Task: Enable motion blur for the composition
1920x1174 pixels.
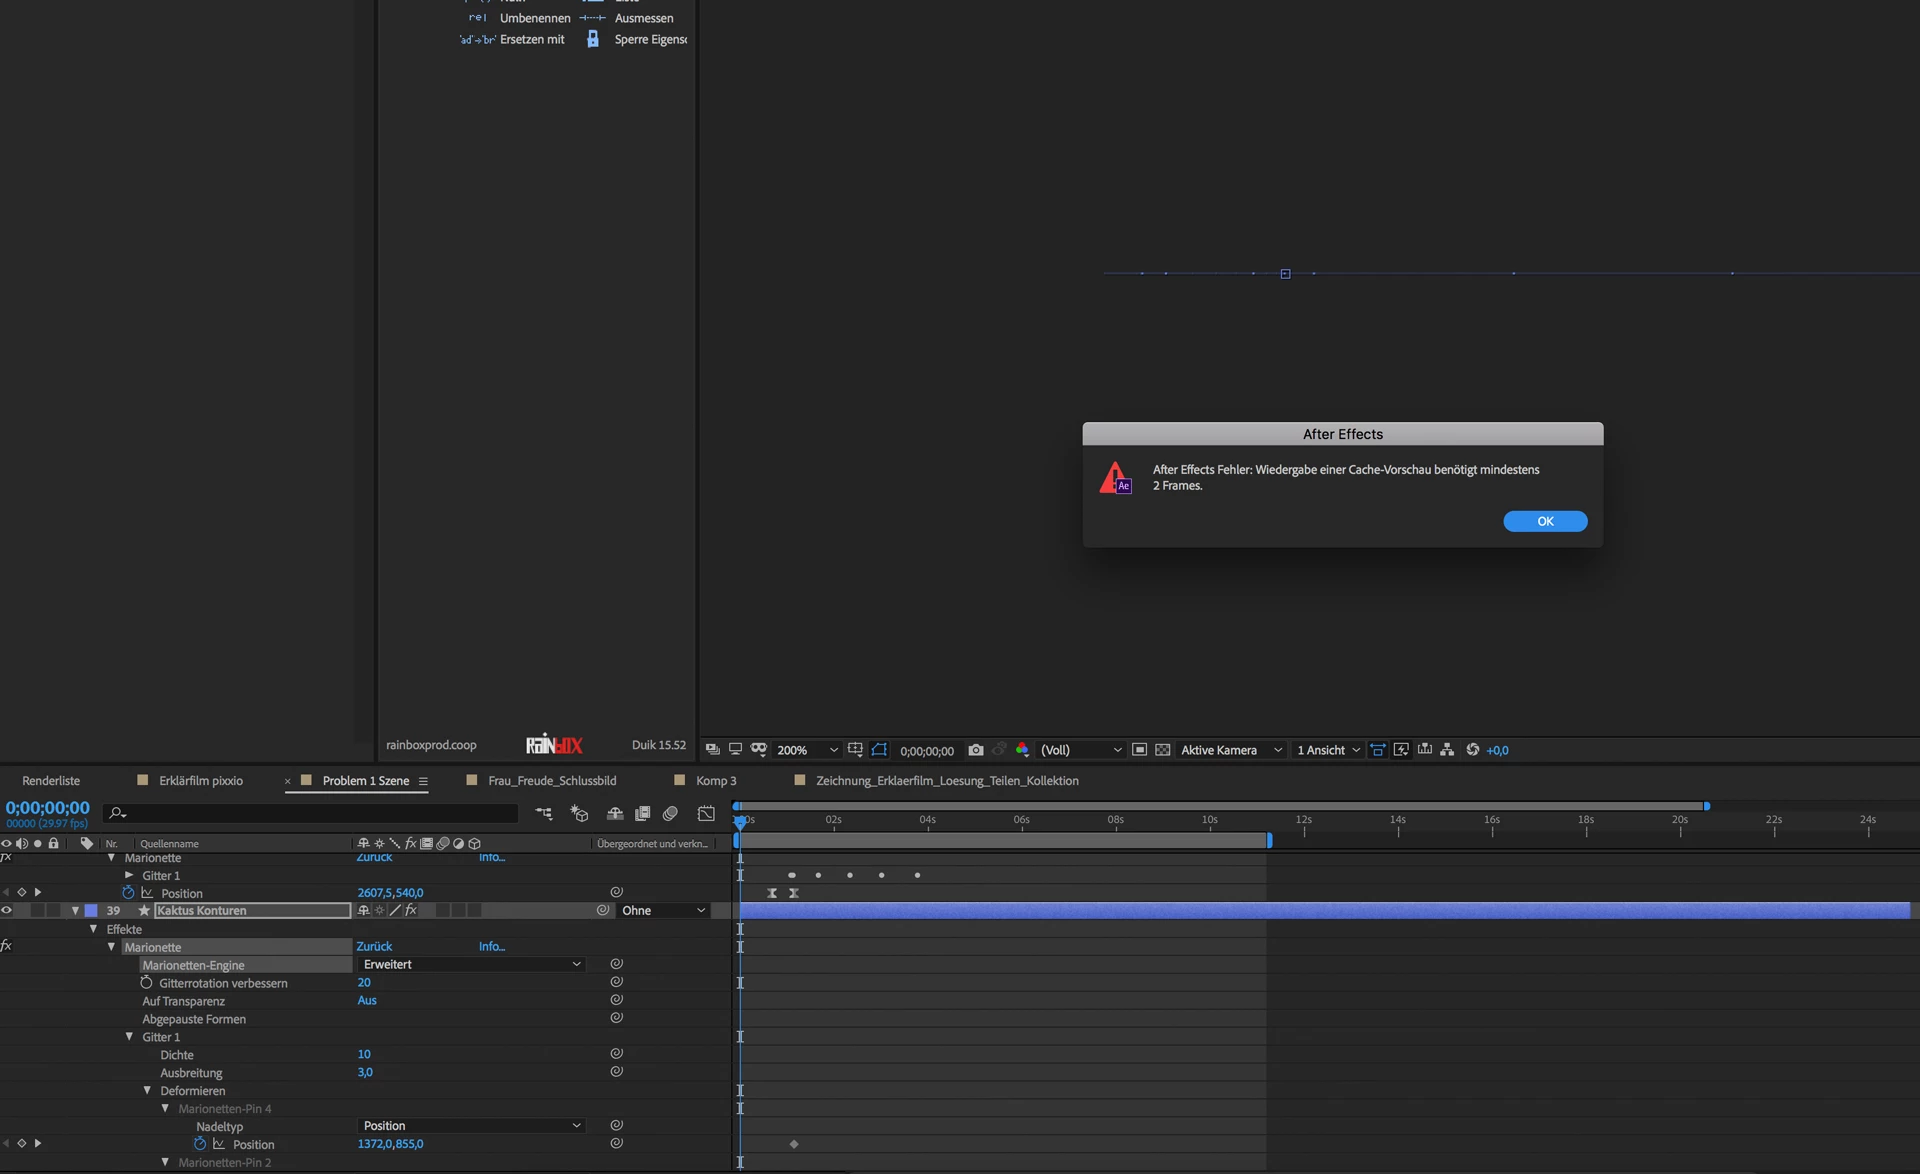Action: tap(670, 814)
